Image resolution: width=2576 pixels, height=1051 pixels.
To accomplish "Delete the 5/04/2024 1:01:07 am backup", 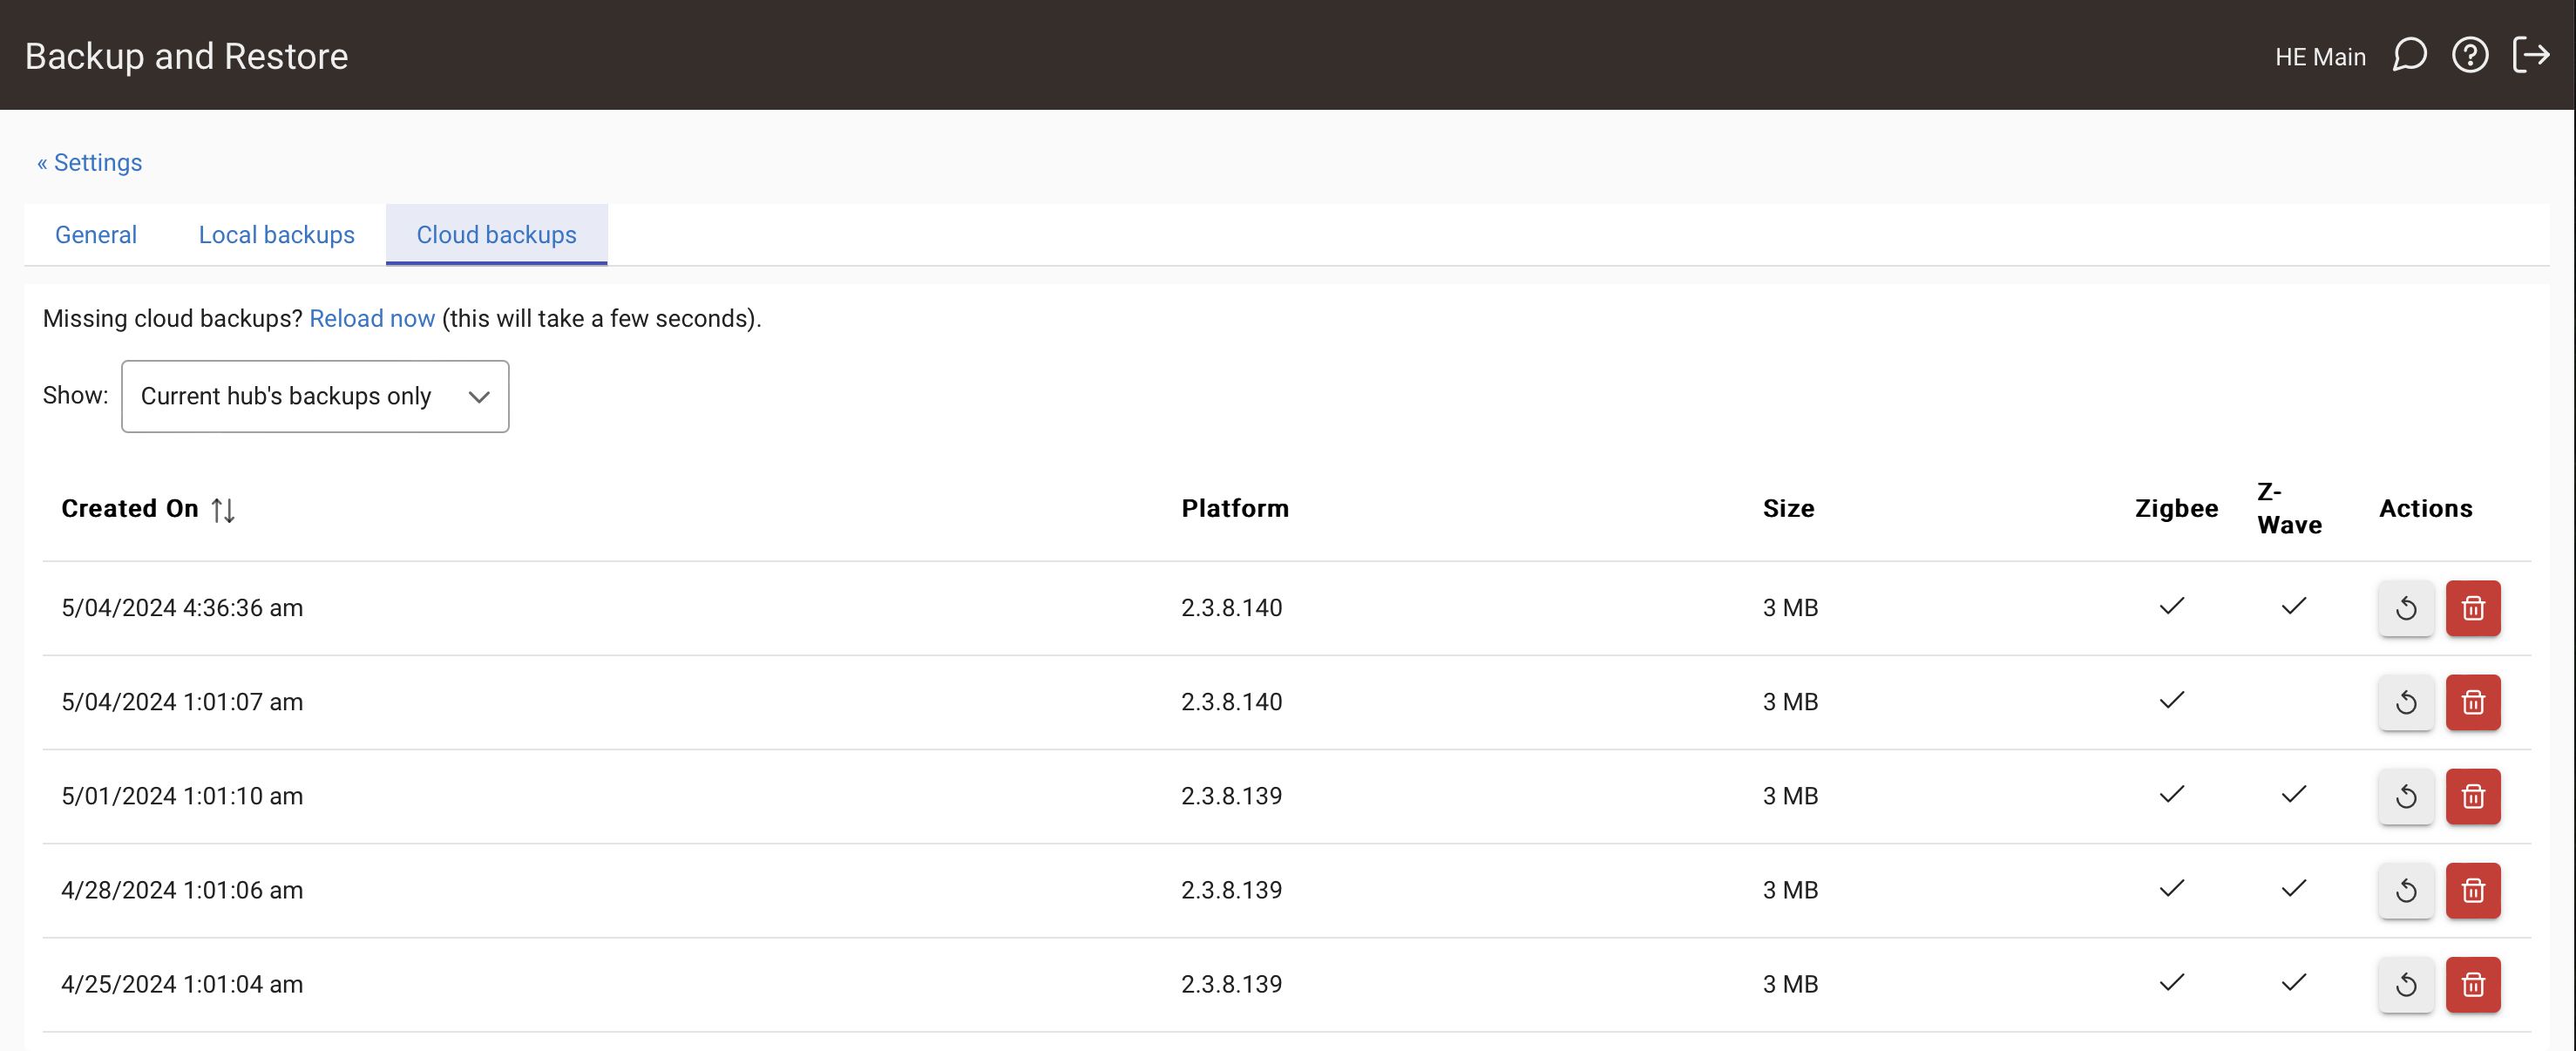I will tap(2473, 702).
